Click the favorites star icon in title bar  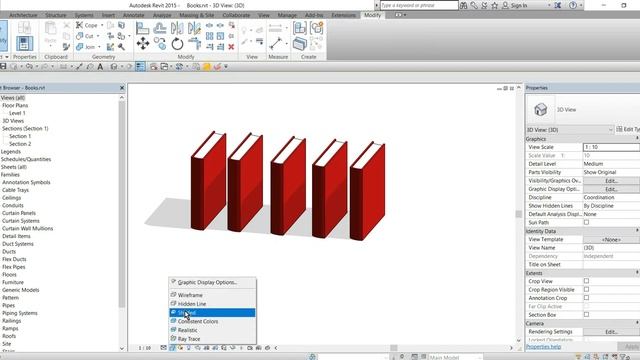495,5
